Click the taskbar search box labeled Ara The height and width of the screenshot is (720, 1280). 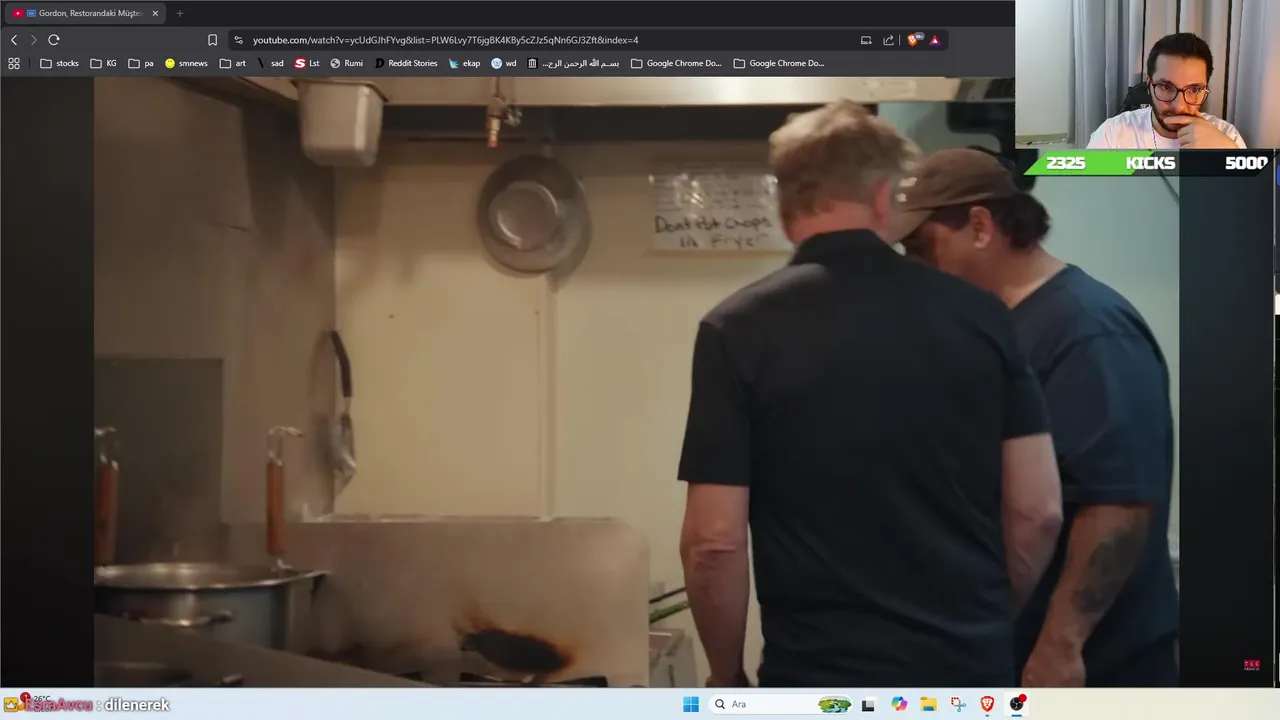click(x=780, y=704)
